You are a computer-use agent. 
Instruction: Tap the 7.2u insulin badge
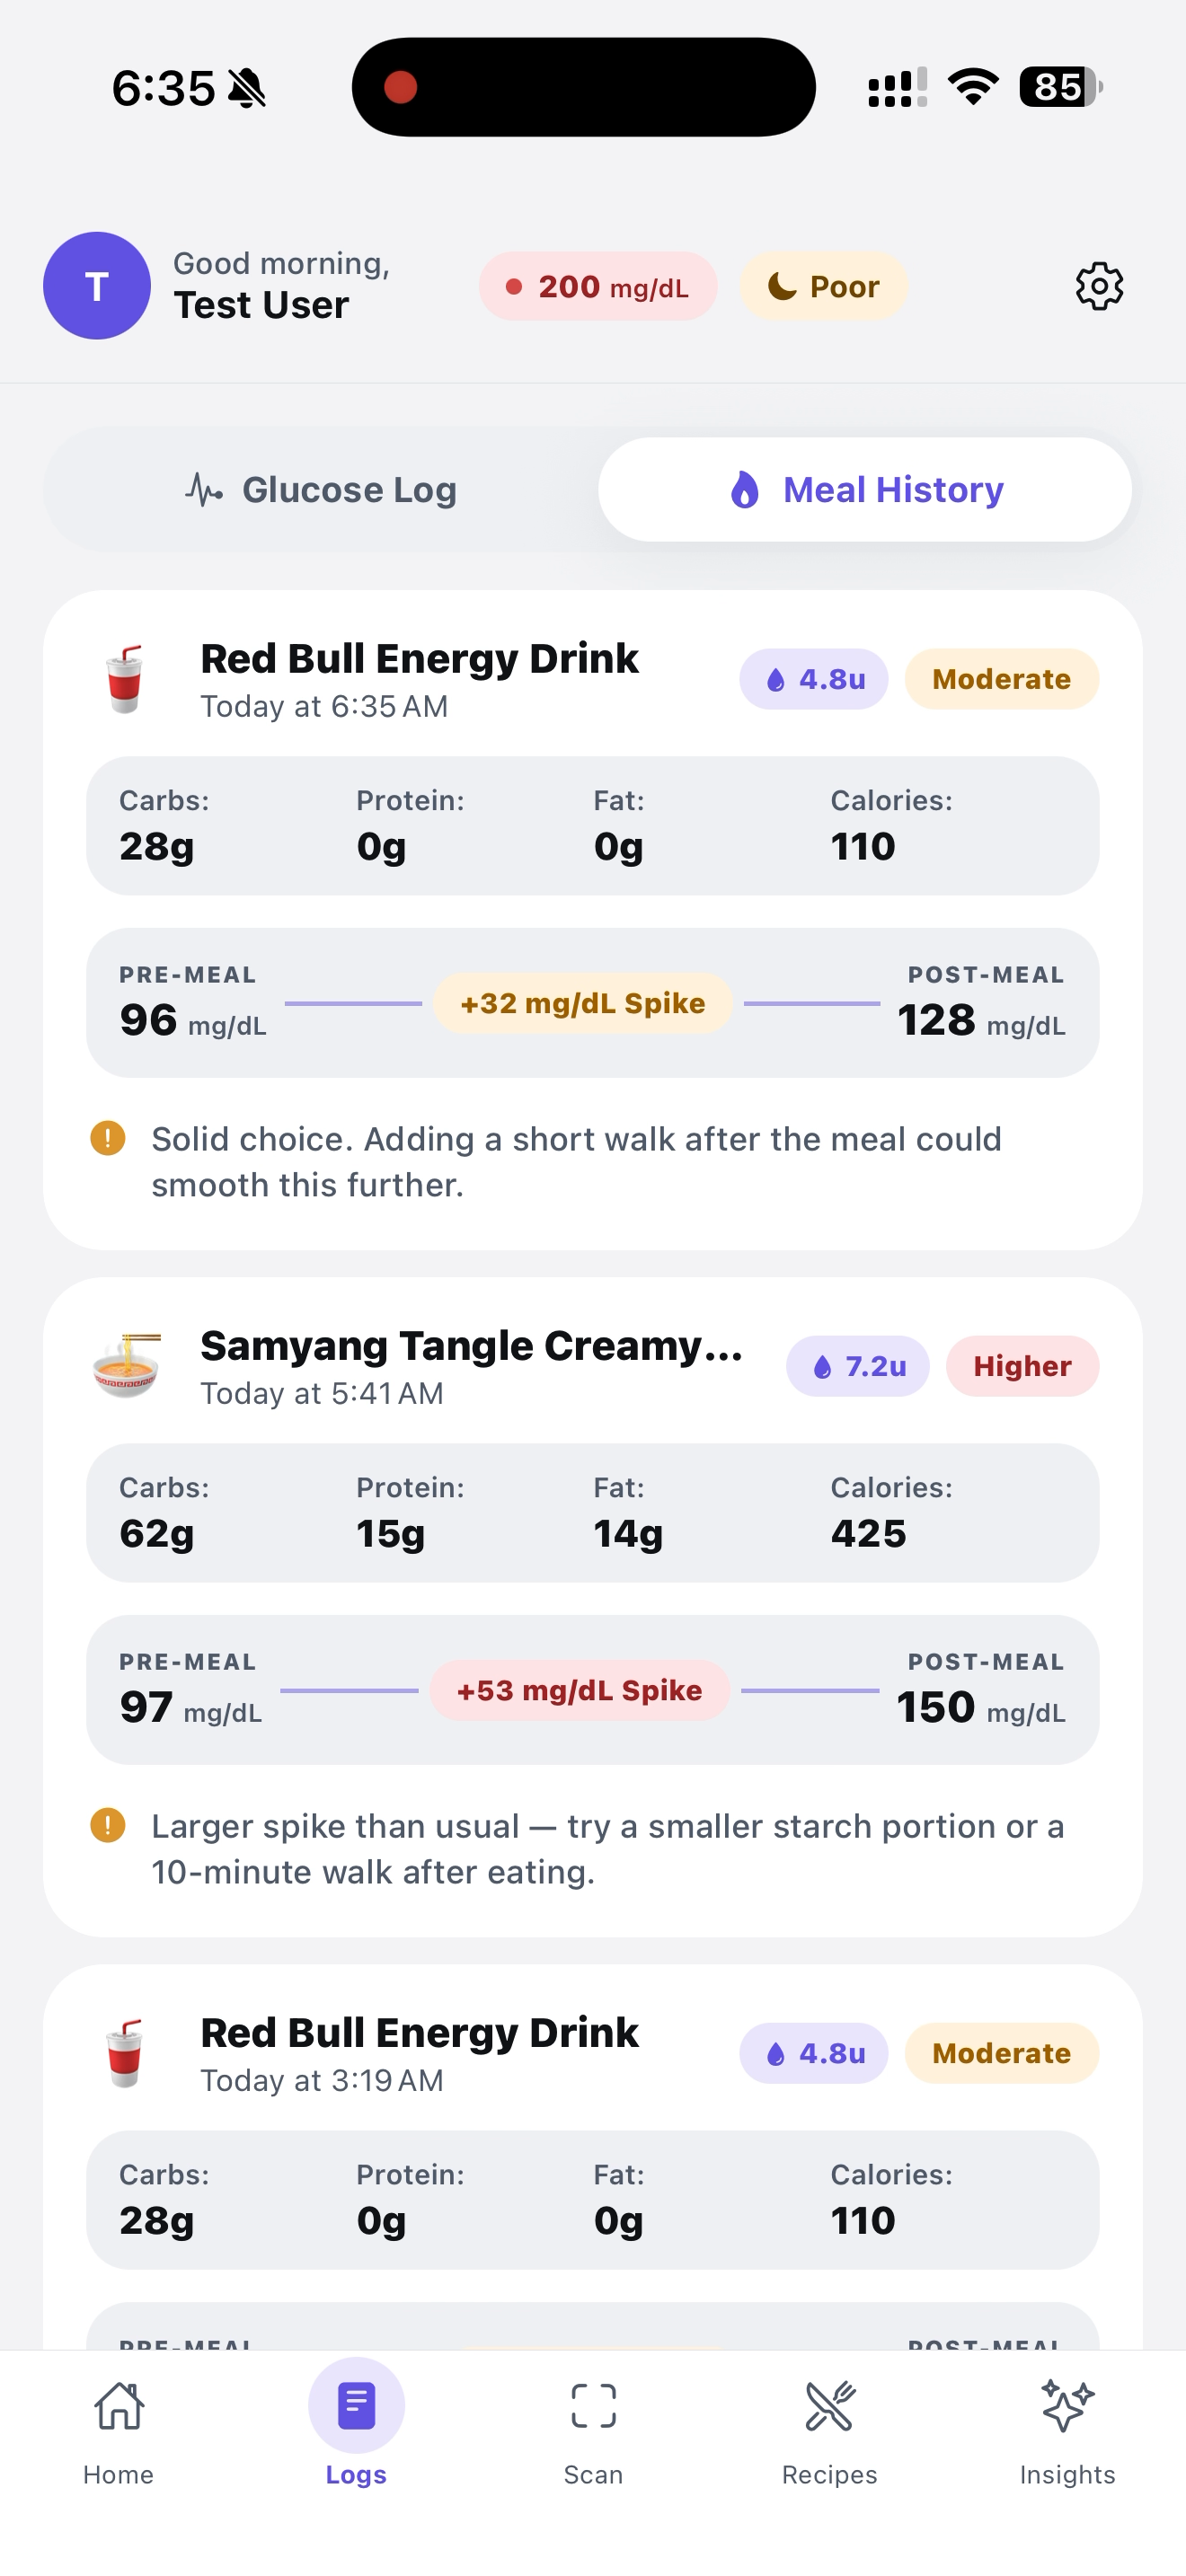tap(858, 1366)
